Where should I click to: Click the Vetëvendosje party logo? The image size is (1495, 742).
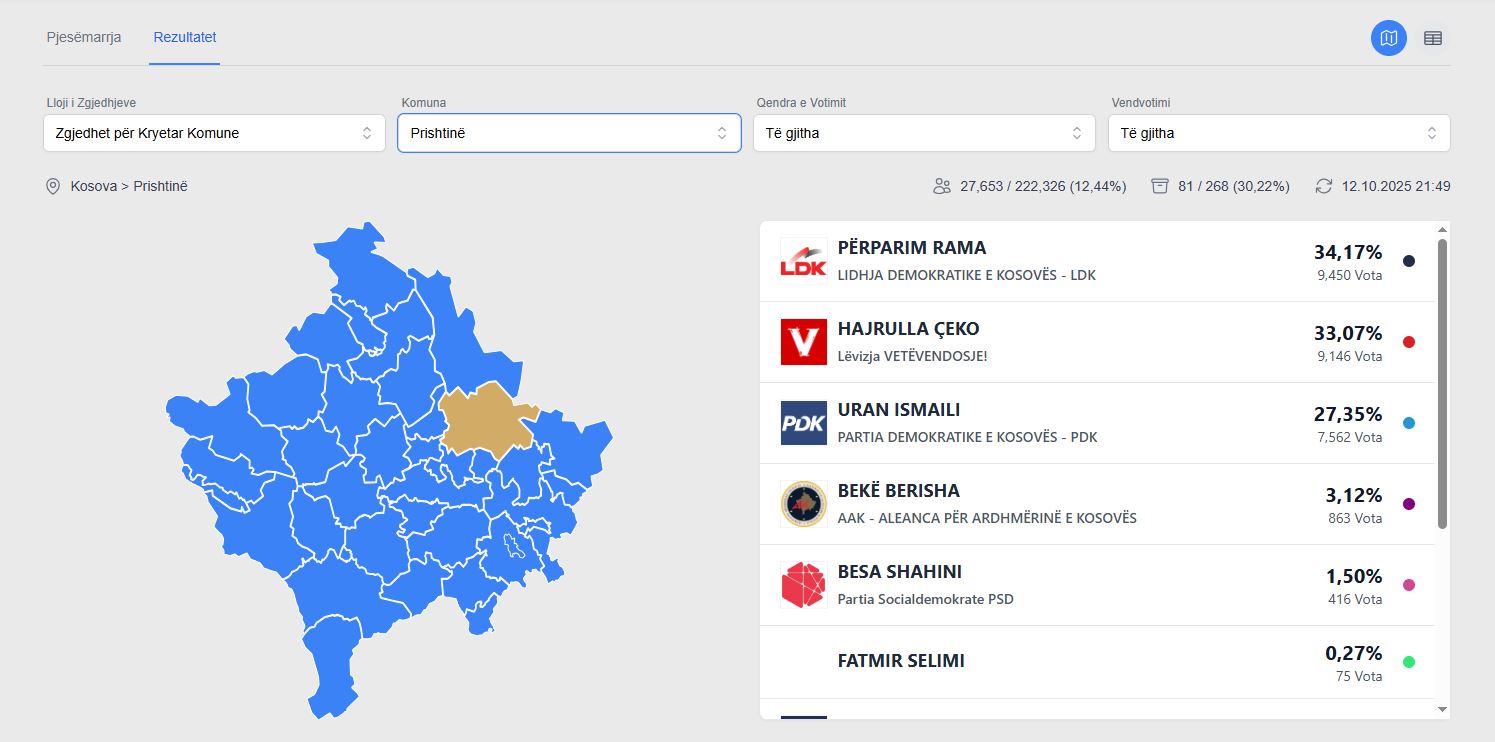(x=803, y=342)
